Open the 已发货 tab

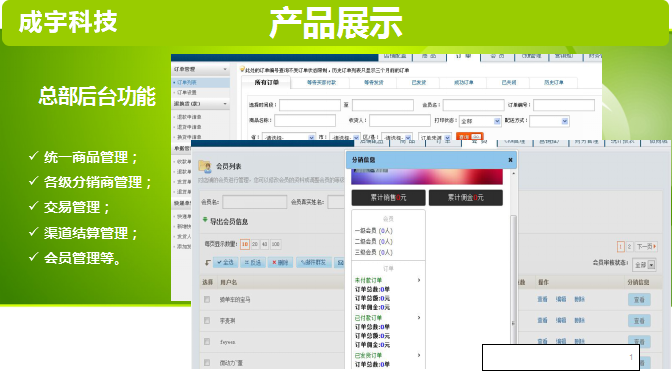coord(419,82)
